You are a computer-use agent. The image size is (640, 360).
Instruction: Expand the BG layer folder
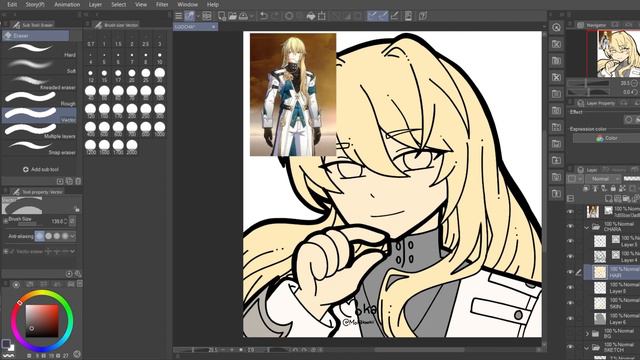click(587, 333)
